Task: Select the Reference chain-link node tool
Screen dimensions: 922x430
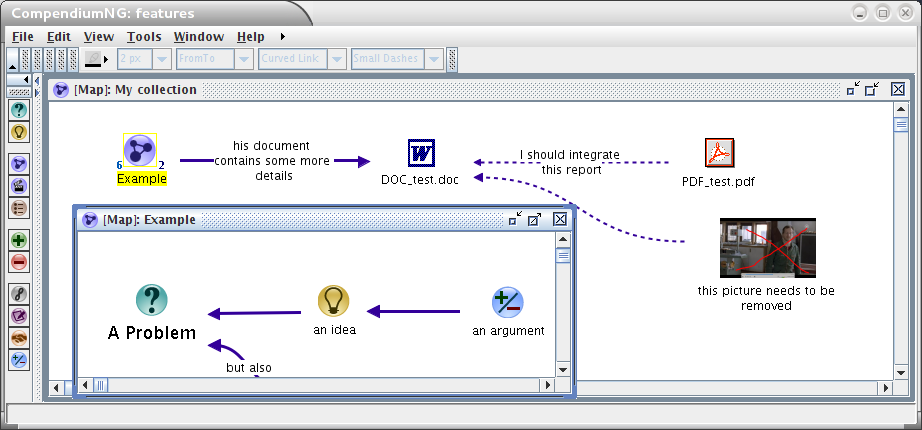Action: 19,295
